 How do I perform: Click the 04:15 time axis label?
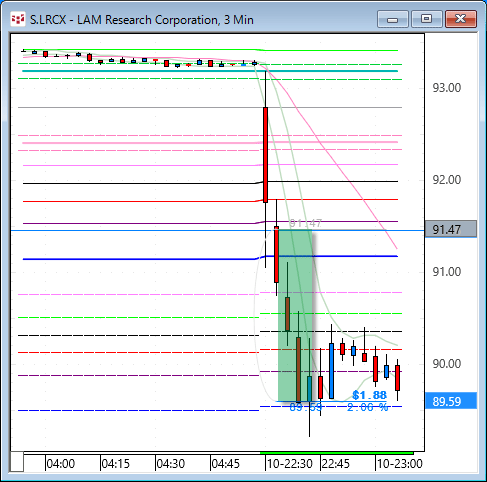click(116, 464)
